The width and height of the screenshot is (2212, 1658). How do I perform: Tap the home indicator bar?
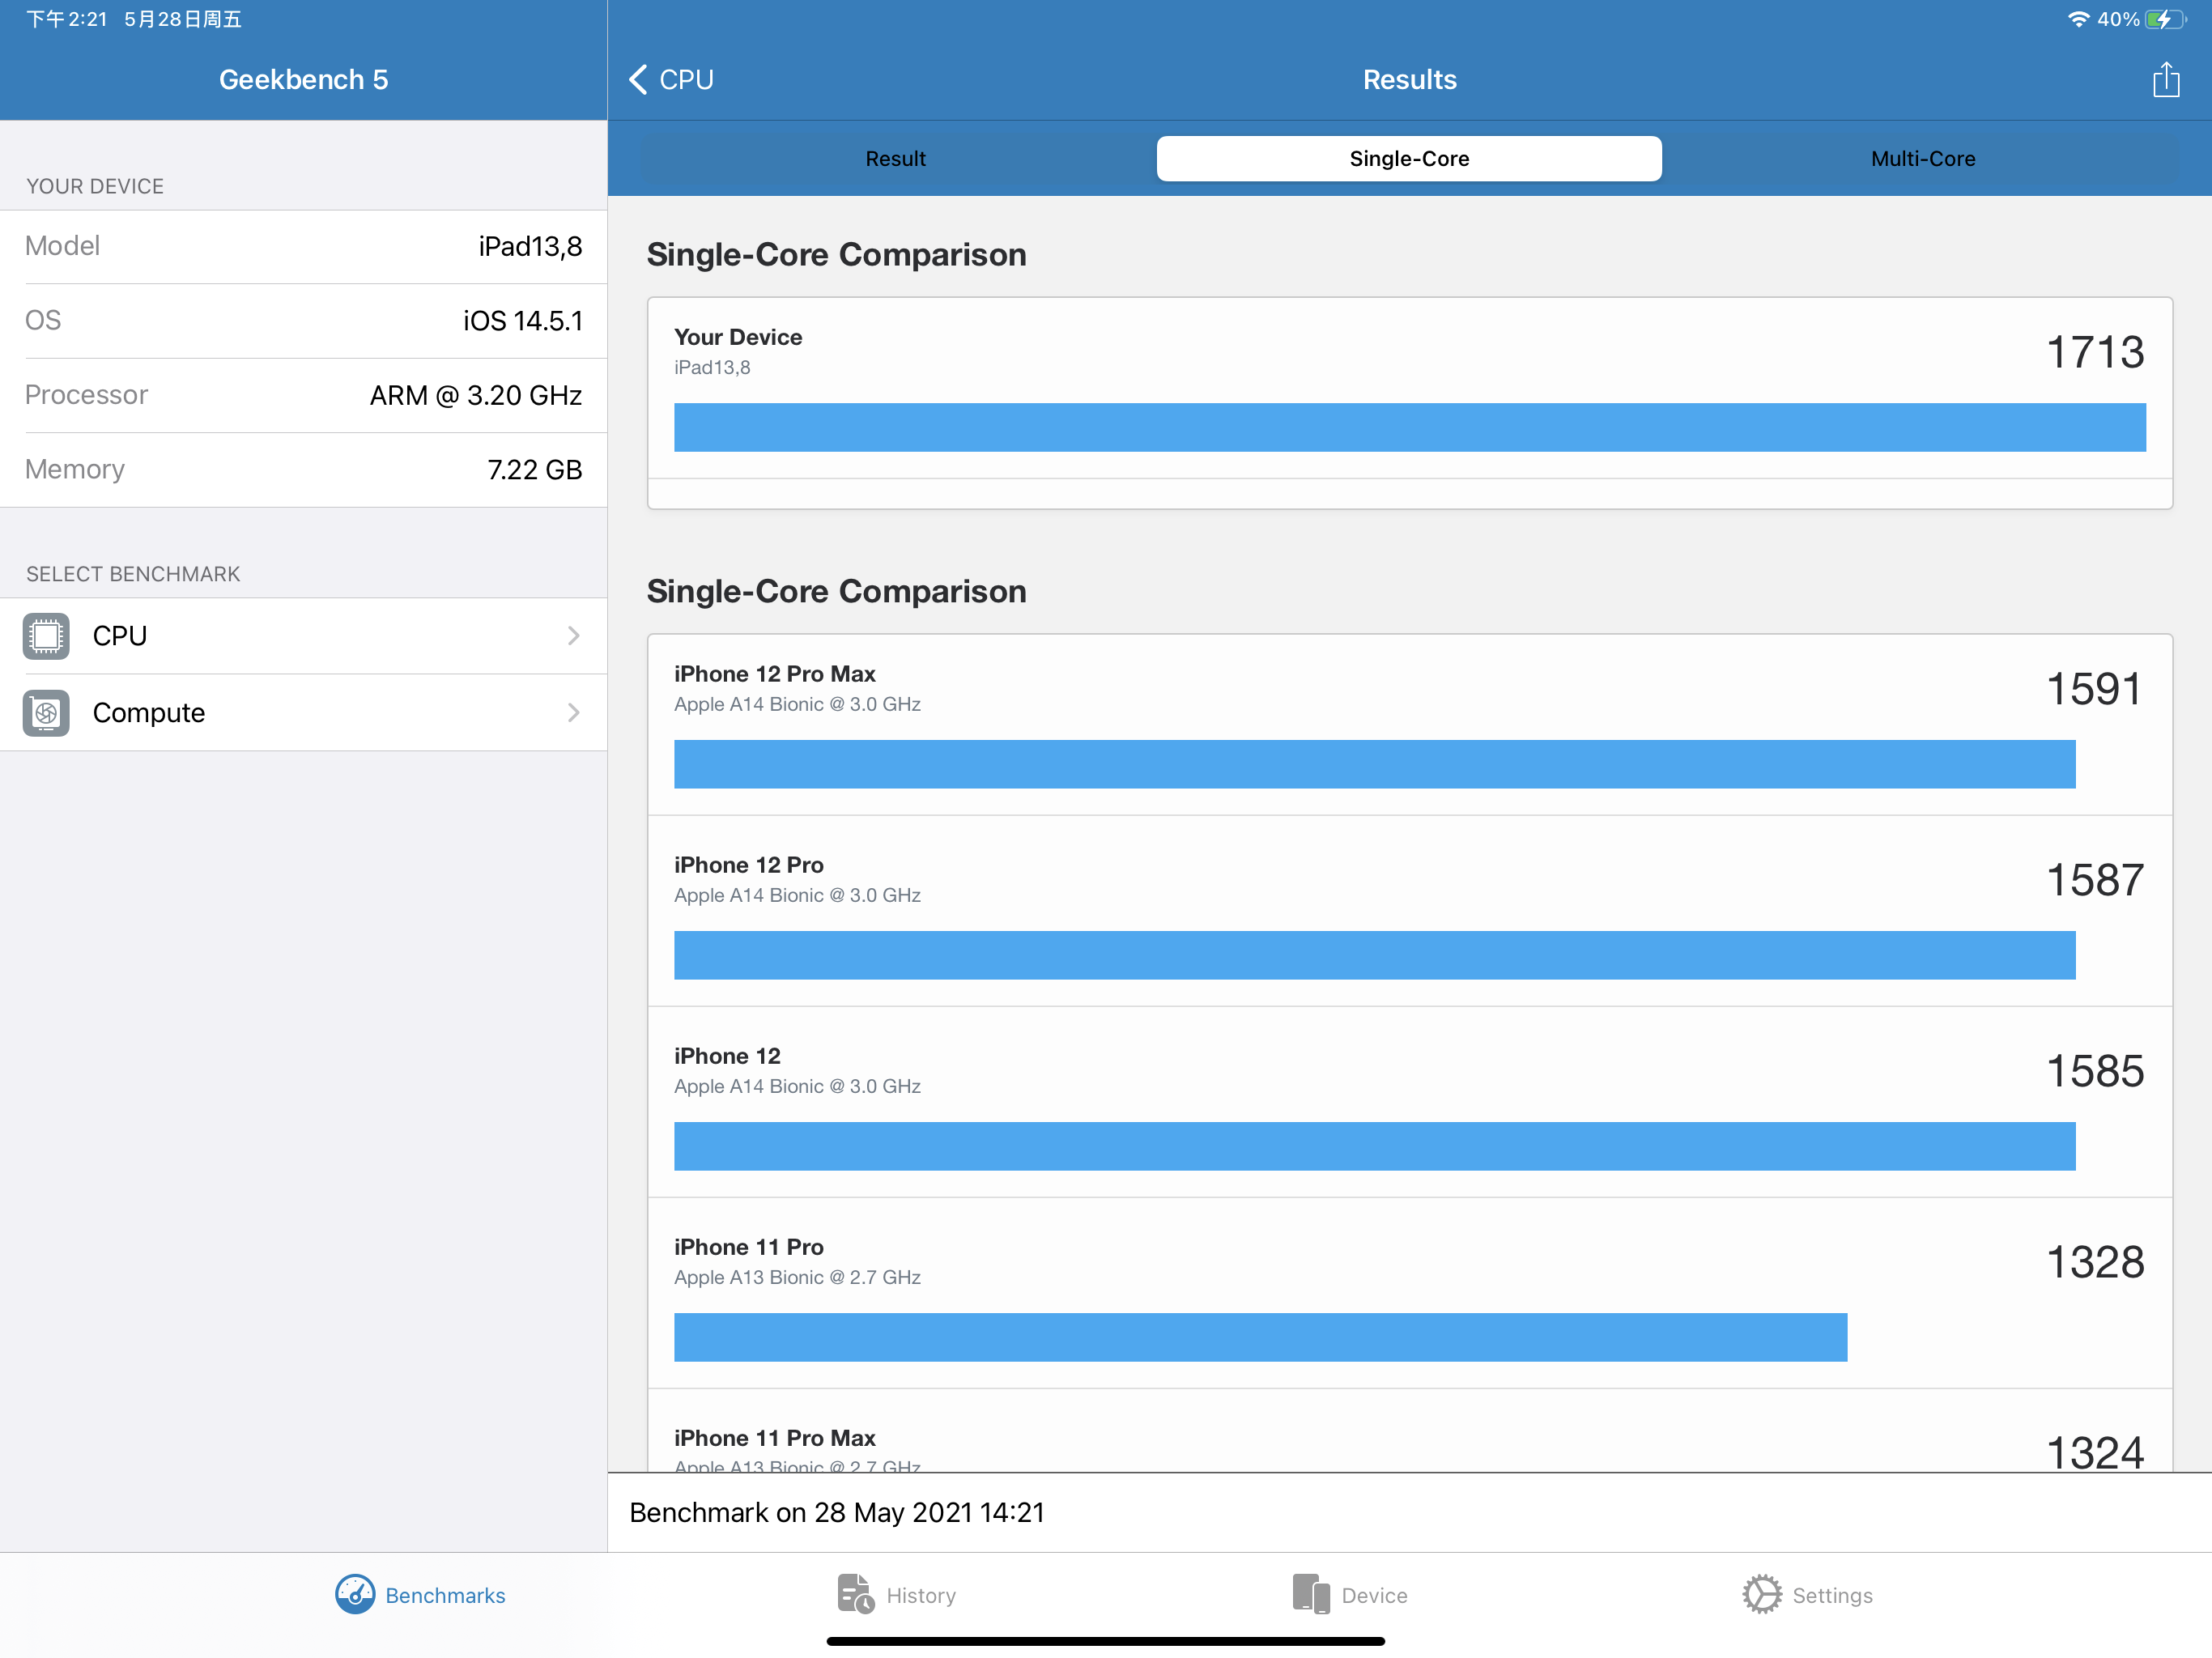(x=1106, y=1641)
